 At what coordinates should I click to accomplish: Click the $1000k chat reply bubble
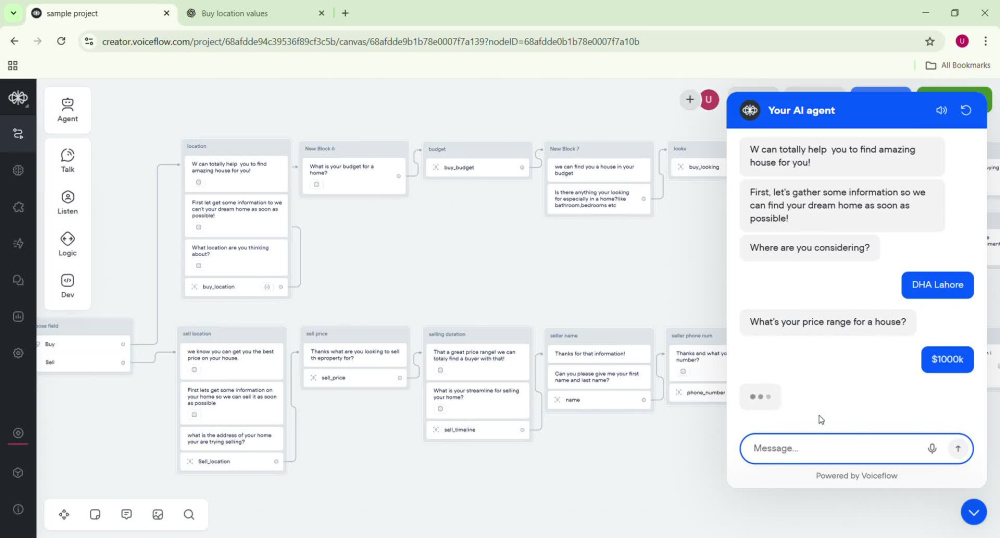pos(947,360)
